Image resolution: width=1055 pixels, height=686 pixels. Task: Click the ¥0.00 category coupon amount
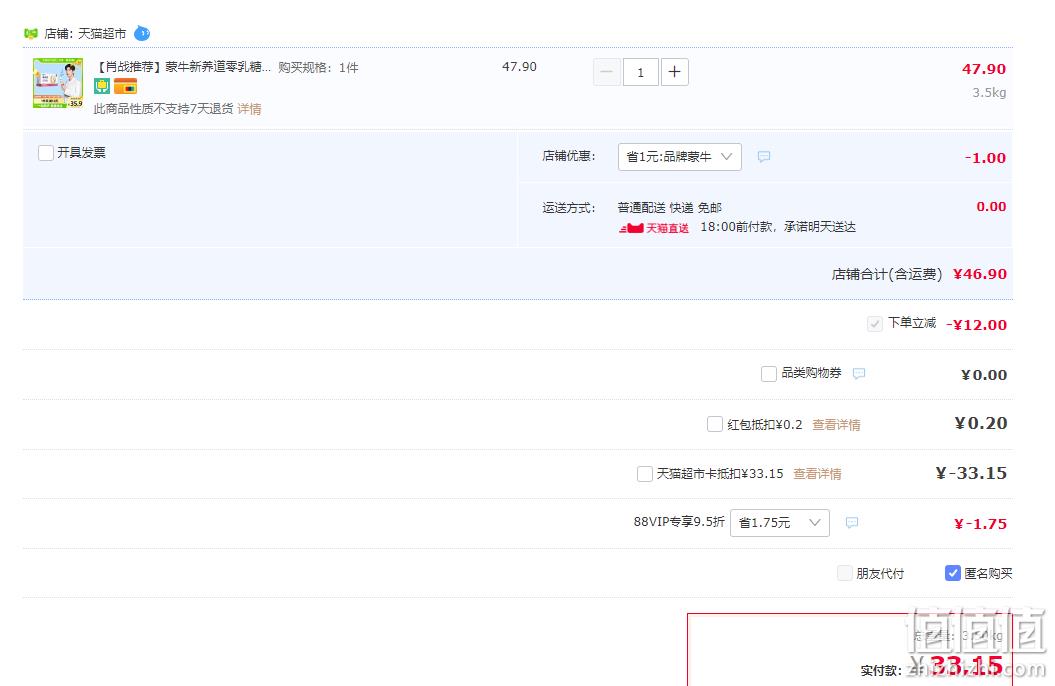point(984,375)
